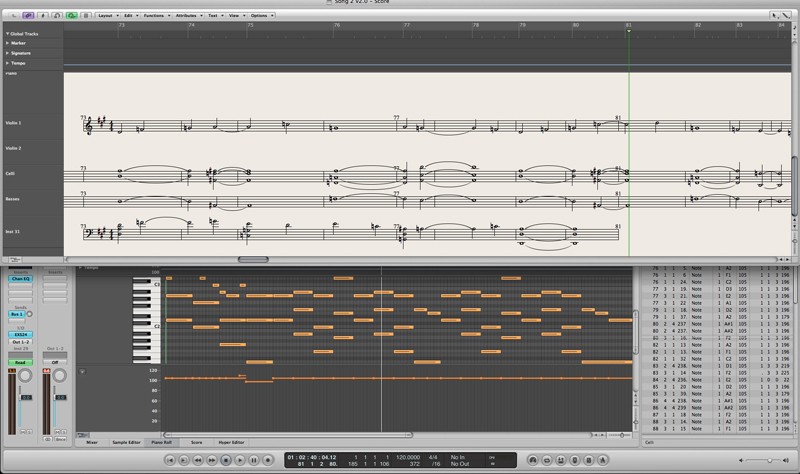Expand the Signature global track
Image resolution: width=800 pixels, height=474 pixels.
(7, 53)
